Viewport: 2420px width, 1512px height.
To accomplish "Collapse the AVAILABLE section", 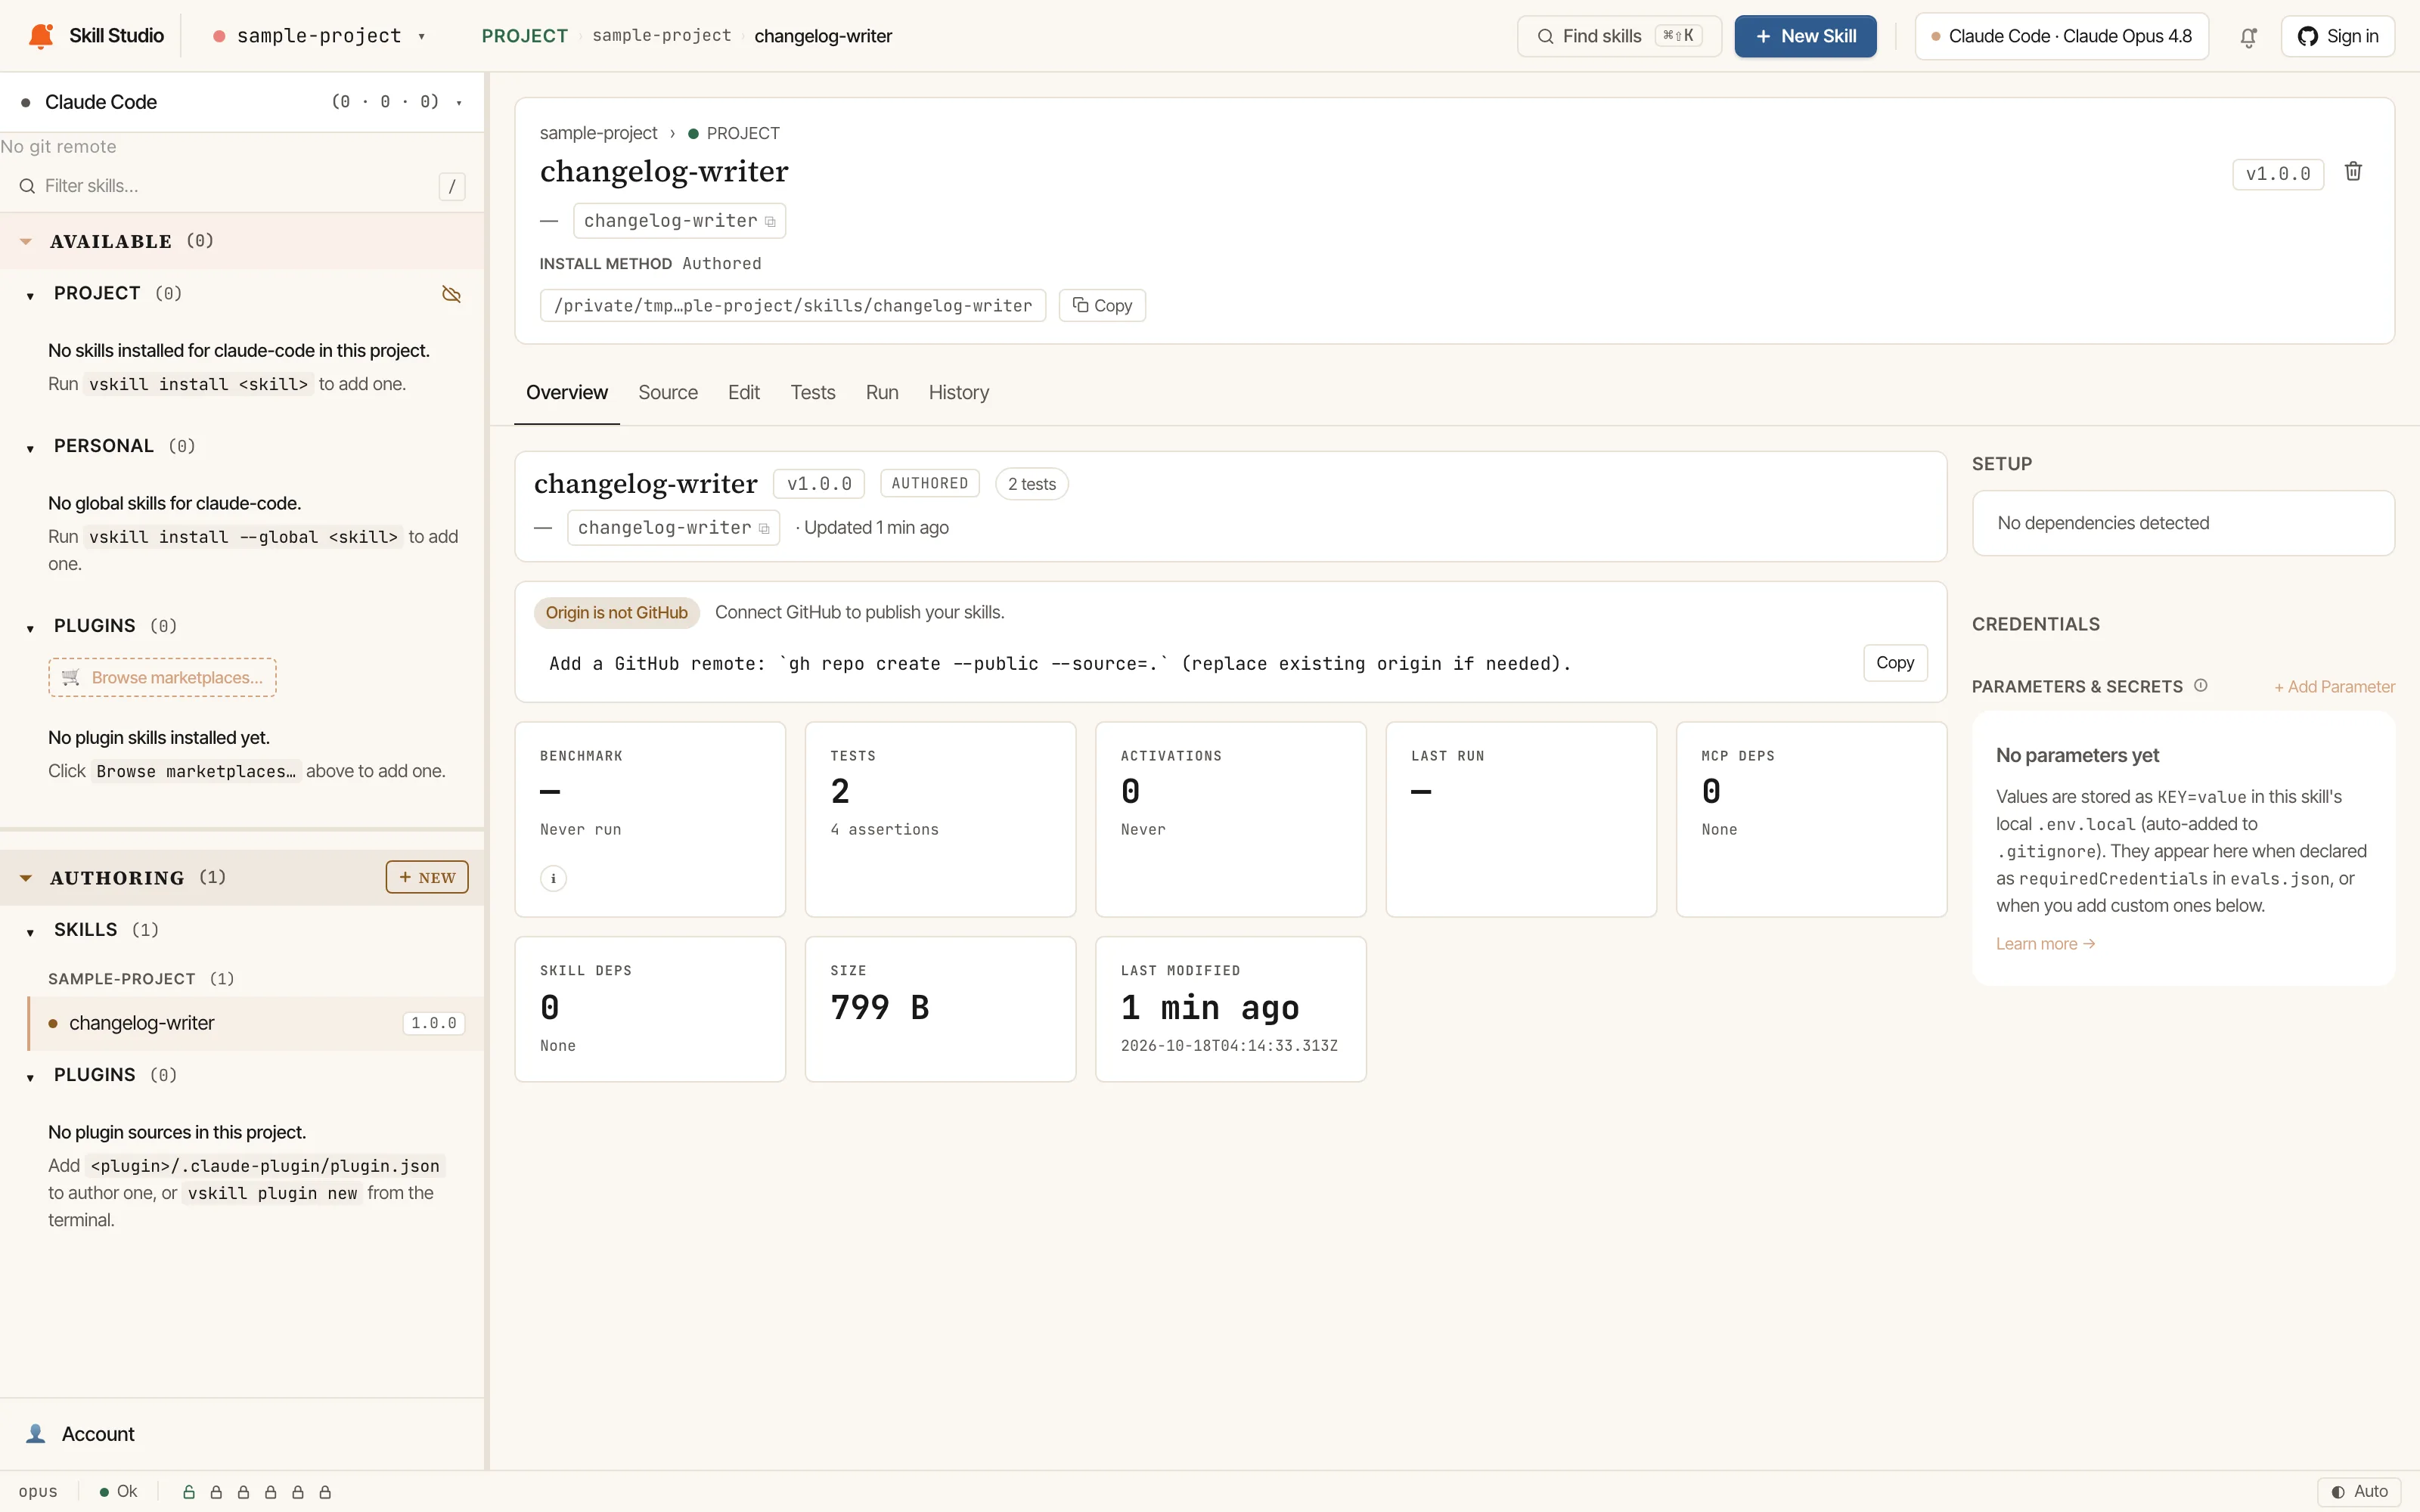I will [26, 242].
